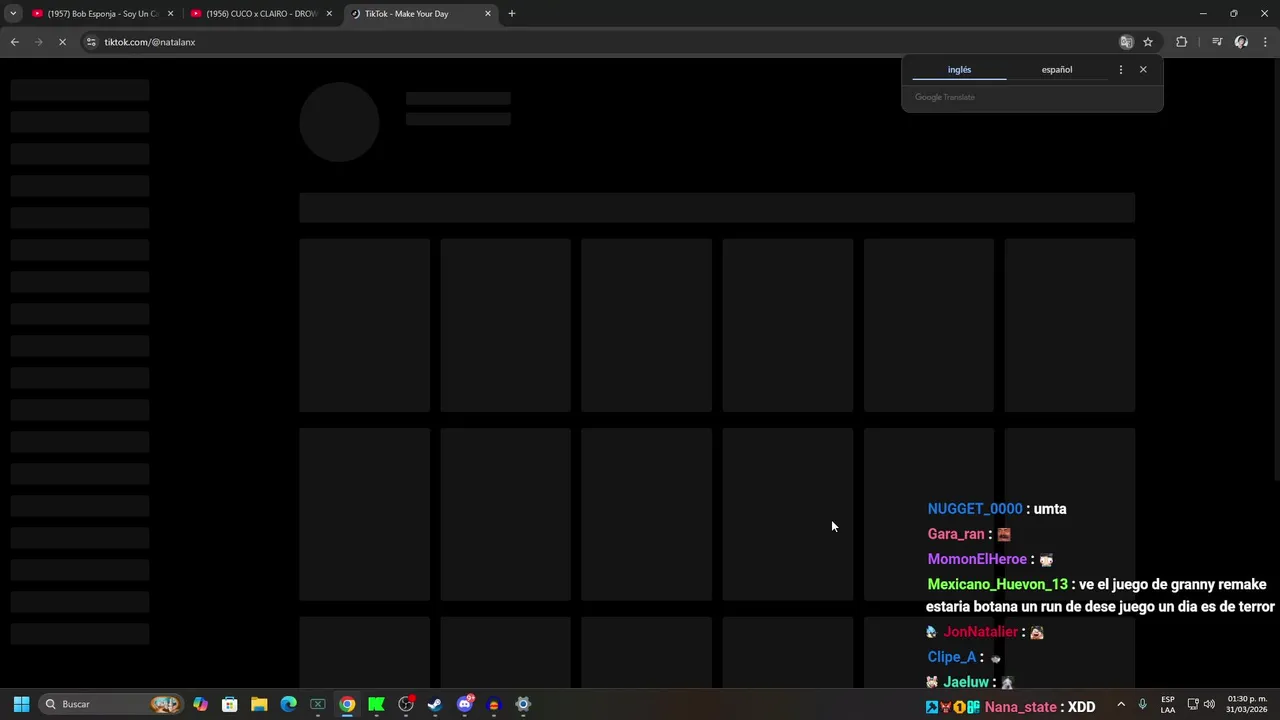Screen dimensions: 1280x720
Task: Open the taskbar app left of Settings
Action: pyautogui.click(x=493, y=704)
